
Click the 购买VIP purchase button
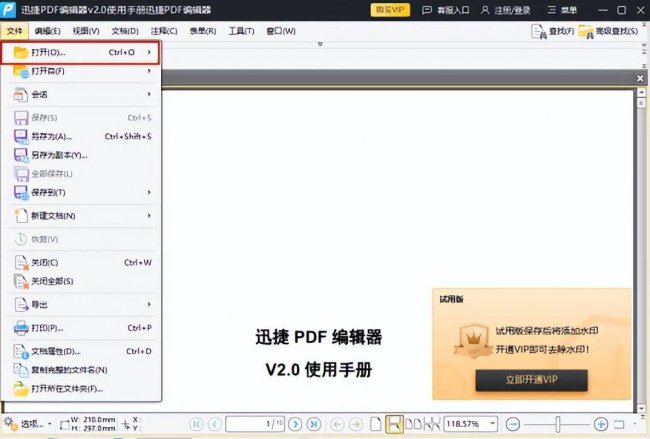pos(390,10)
